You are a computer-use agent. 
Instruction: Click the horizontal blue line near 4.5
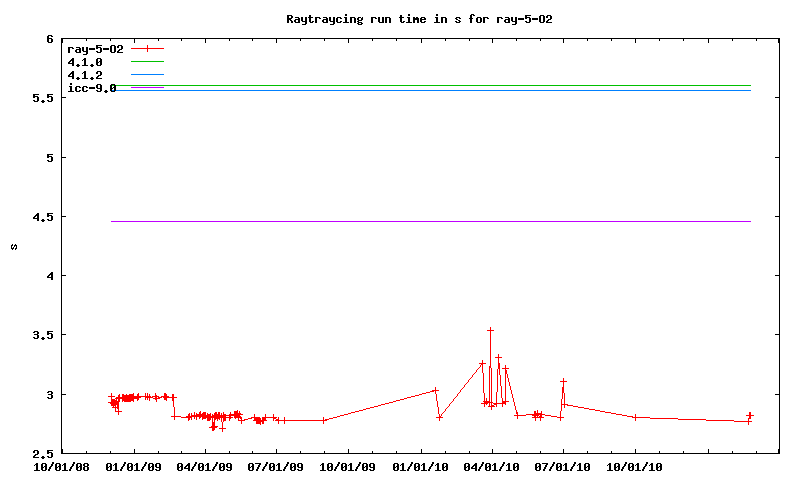click(430, 221)
